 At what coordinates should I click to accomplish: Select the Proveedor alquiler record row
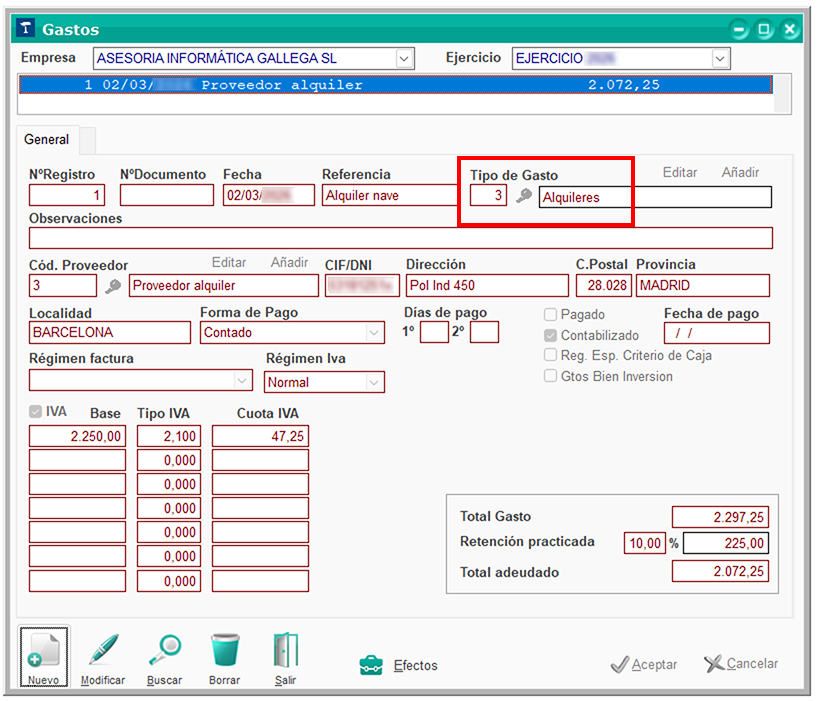(396, 86)
